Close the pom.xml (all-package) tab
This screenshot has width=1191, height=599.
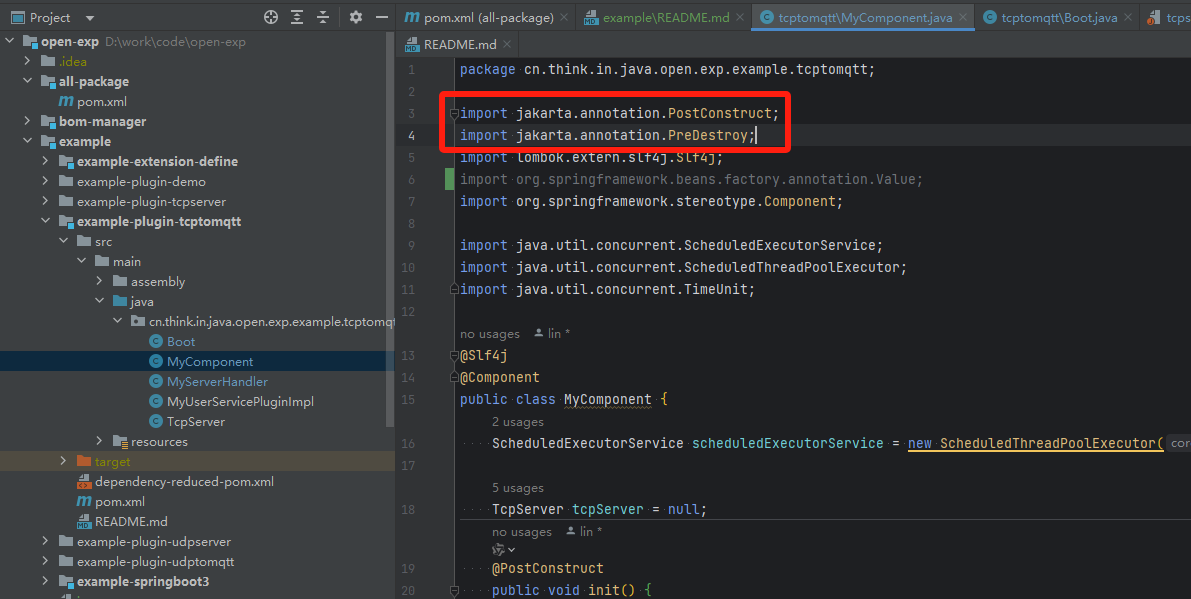(x=564, y=17)
